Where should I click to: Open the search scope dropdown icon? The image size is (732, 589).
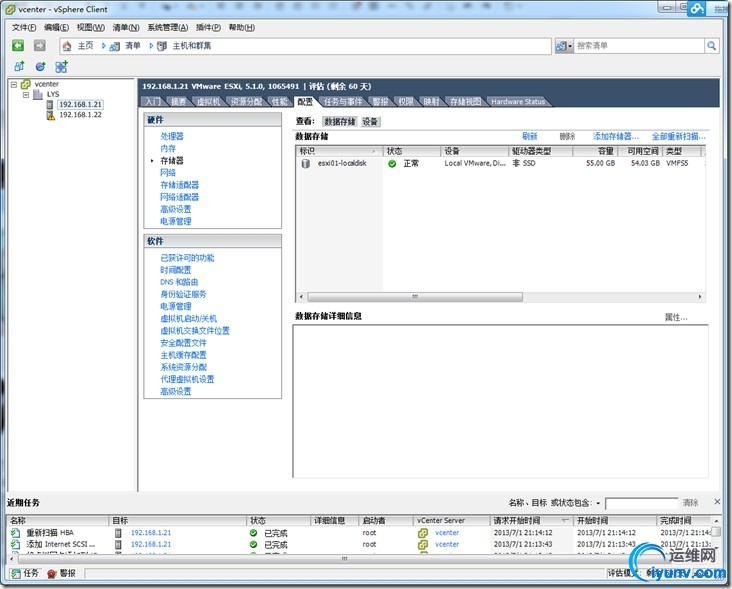563,46
